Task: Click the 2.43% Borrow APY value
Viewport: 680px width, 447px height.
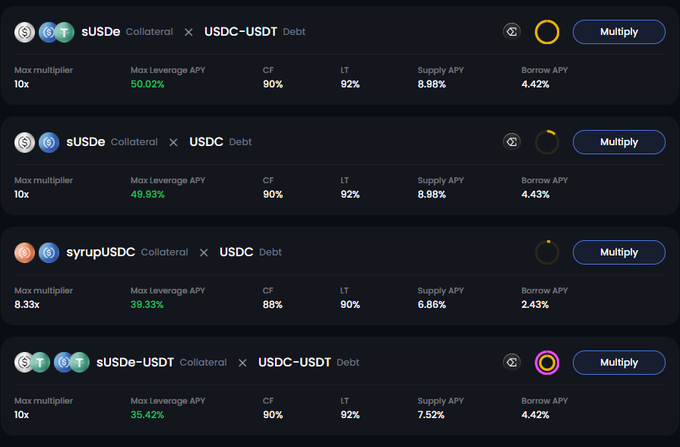Action: point(535,304)
